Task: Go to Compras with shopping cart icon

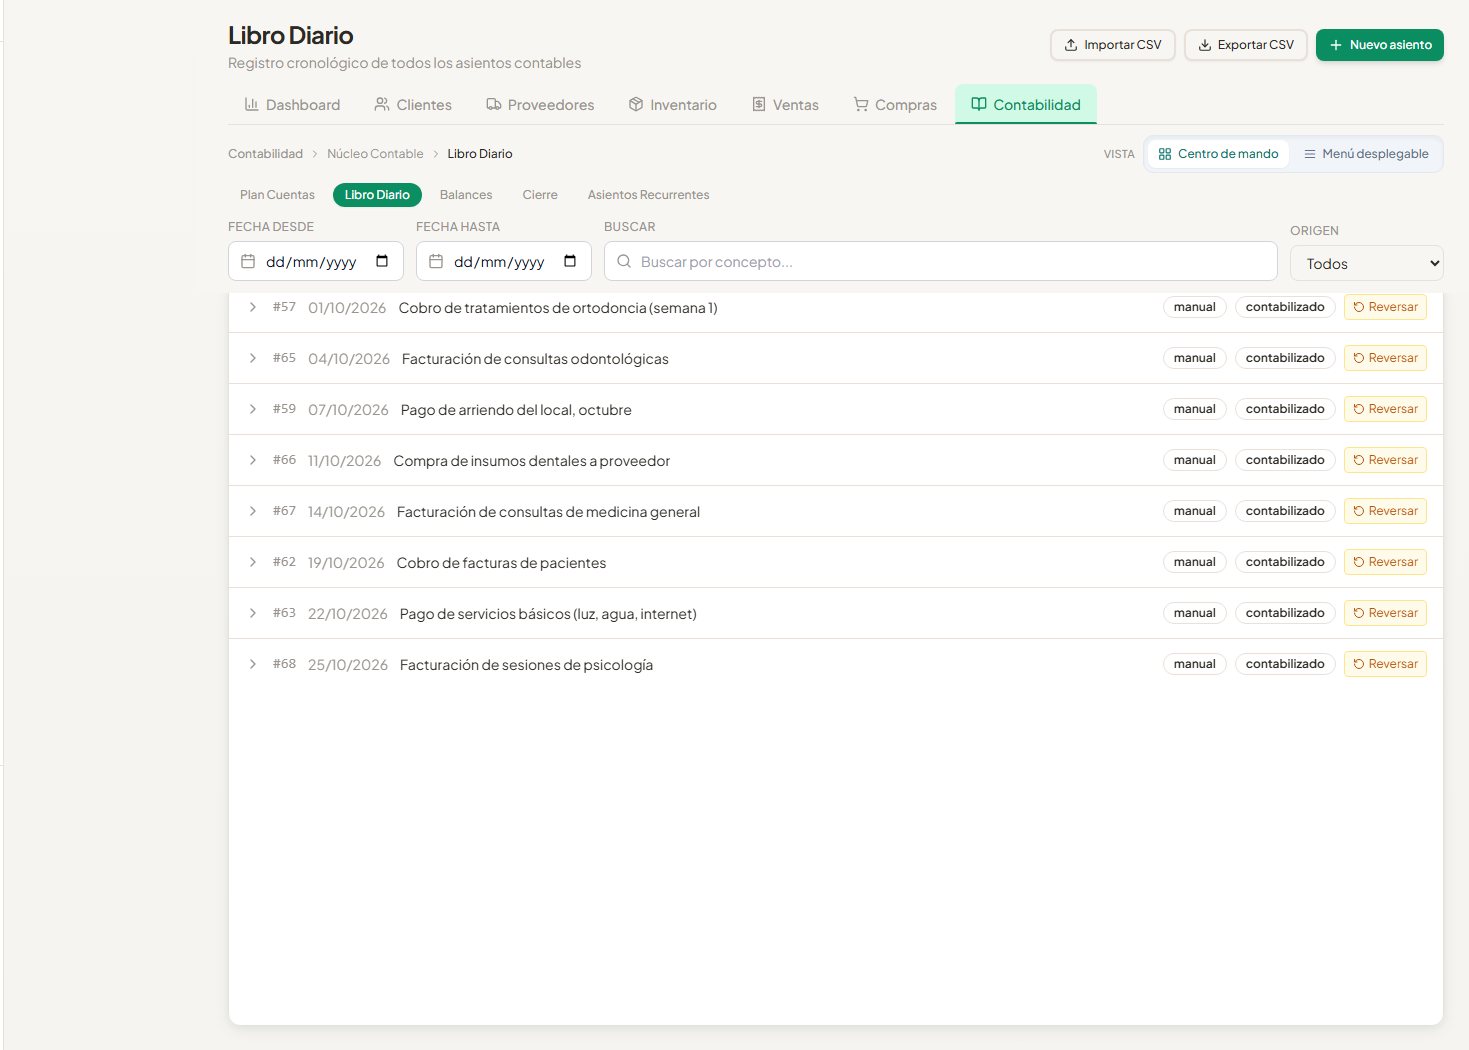Action: pos(895,105)
